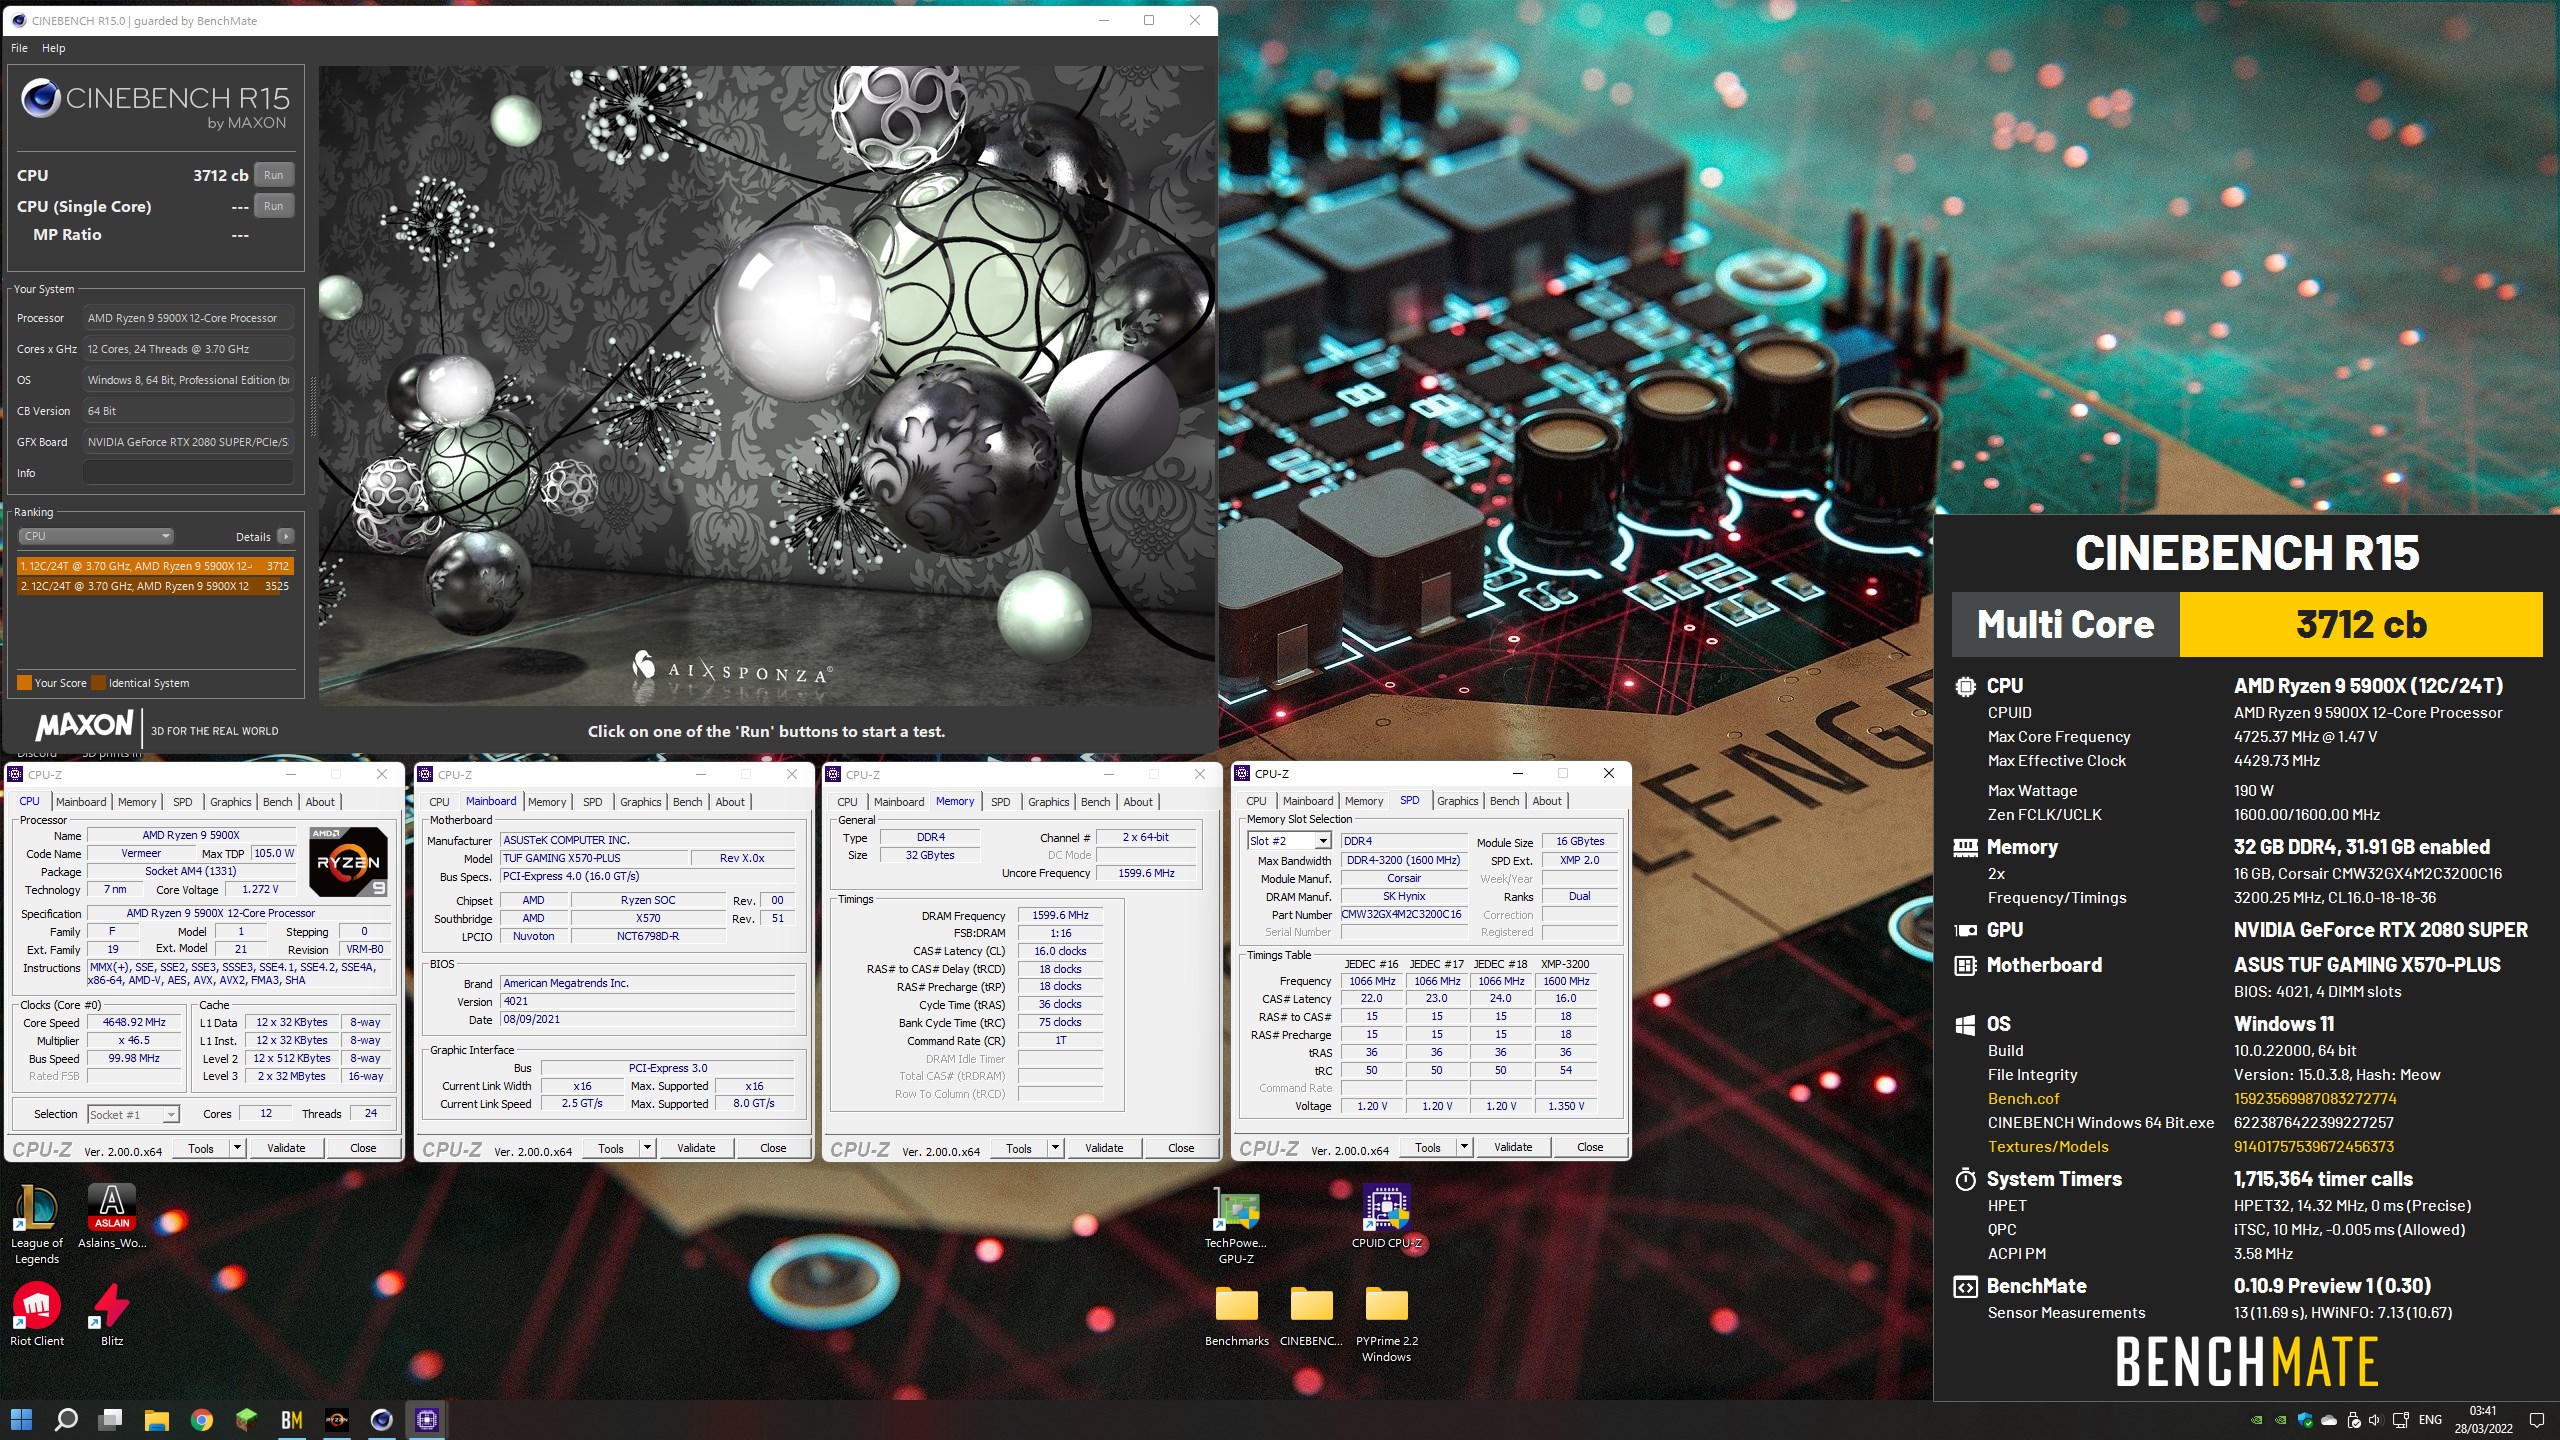Switch to SPD tab in Memory CPU-Z window
The image size is (2560, 1440).
[1001, 802]
